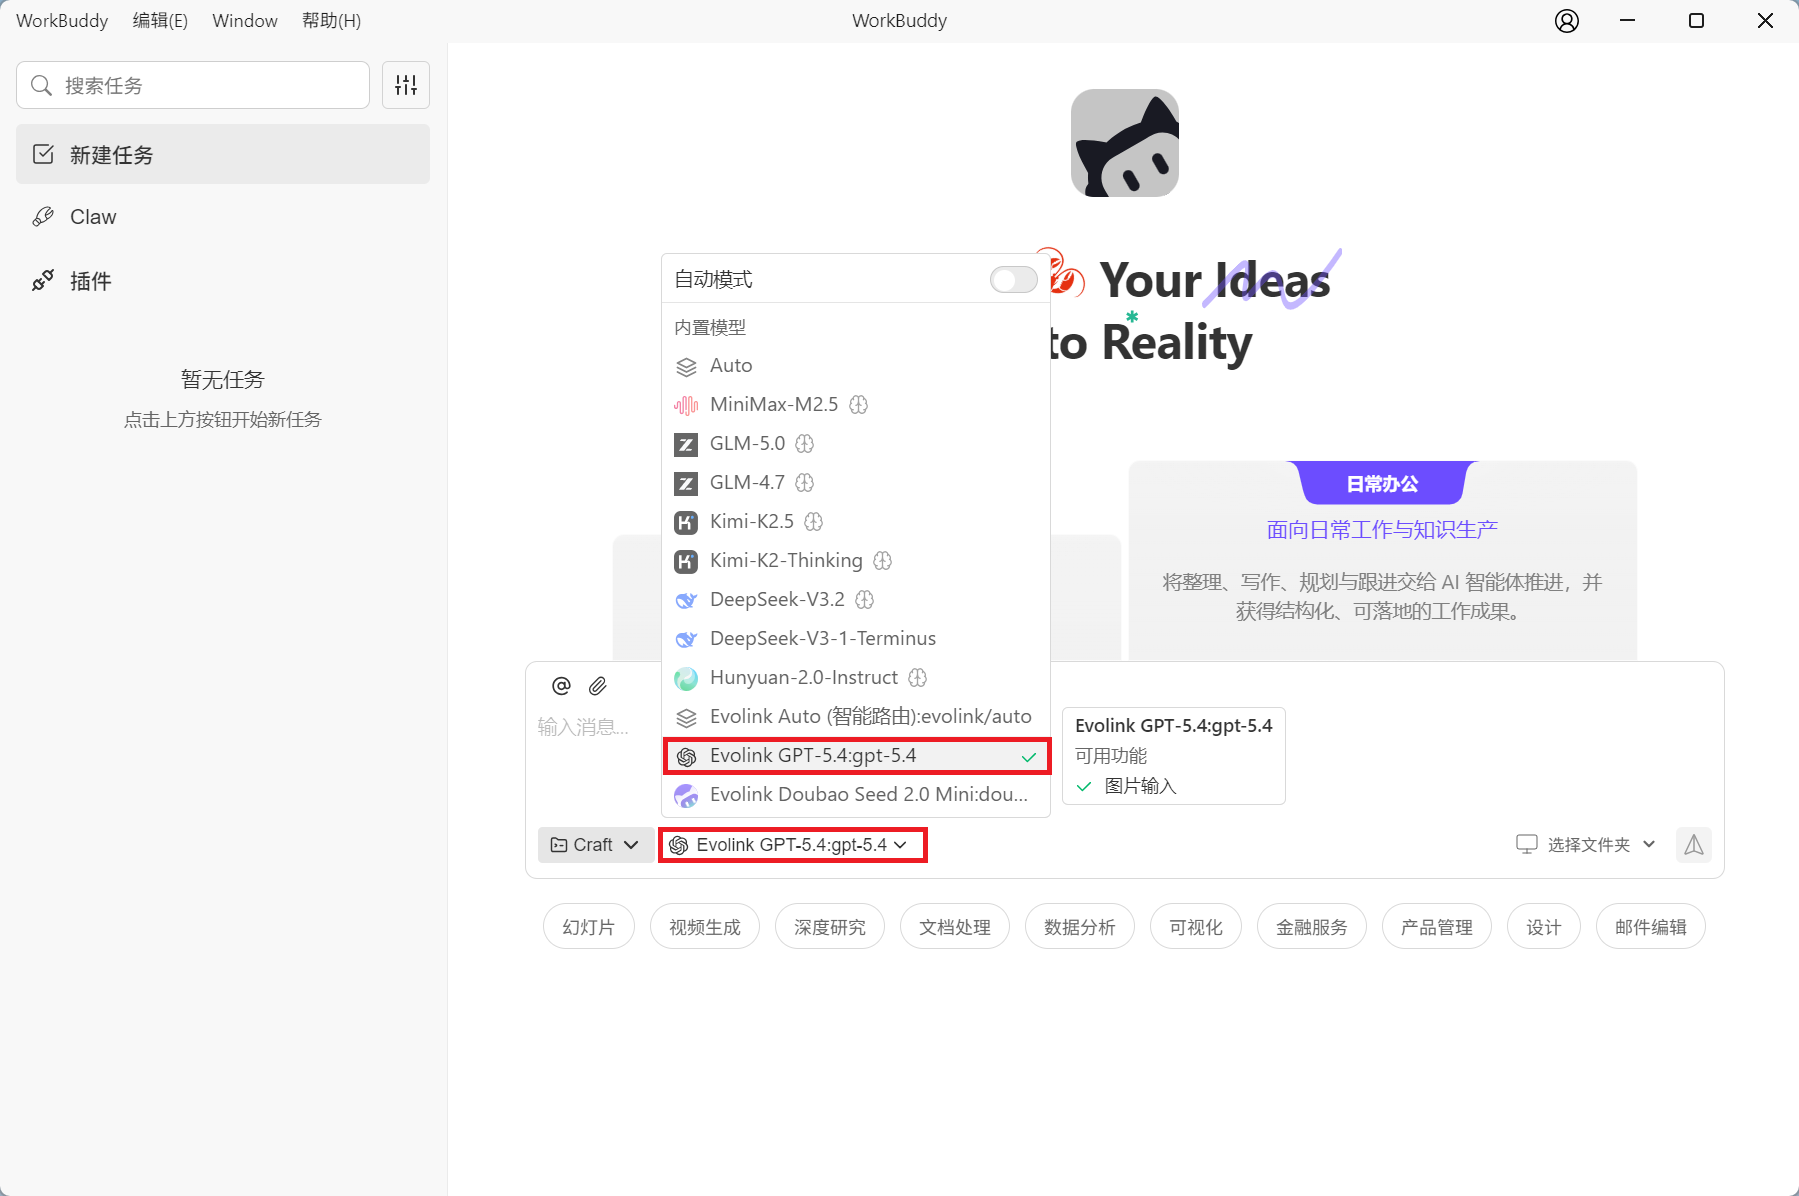The width and height of the screenshot is (1799, 1196).
Task: Focus the 搜索任务 search field
Action: point(193,85)
